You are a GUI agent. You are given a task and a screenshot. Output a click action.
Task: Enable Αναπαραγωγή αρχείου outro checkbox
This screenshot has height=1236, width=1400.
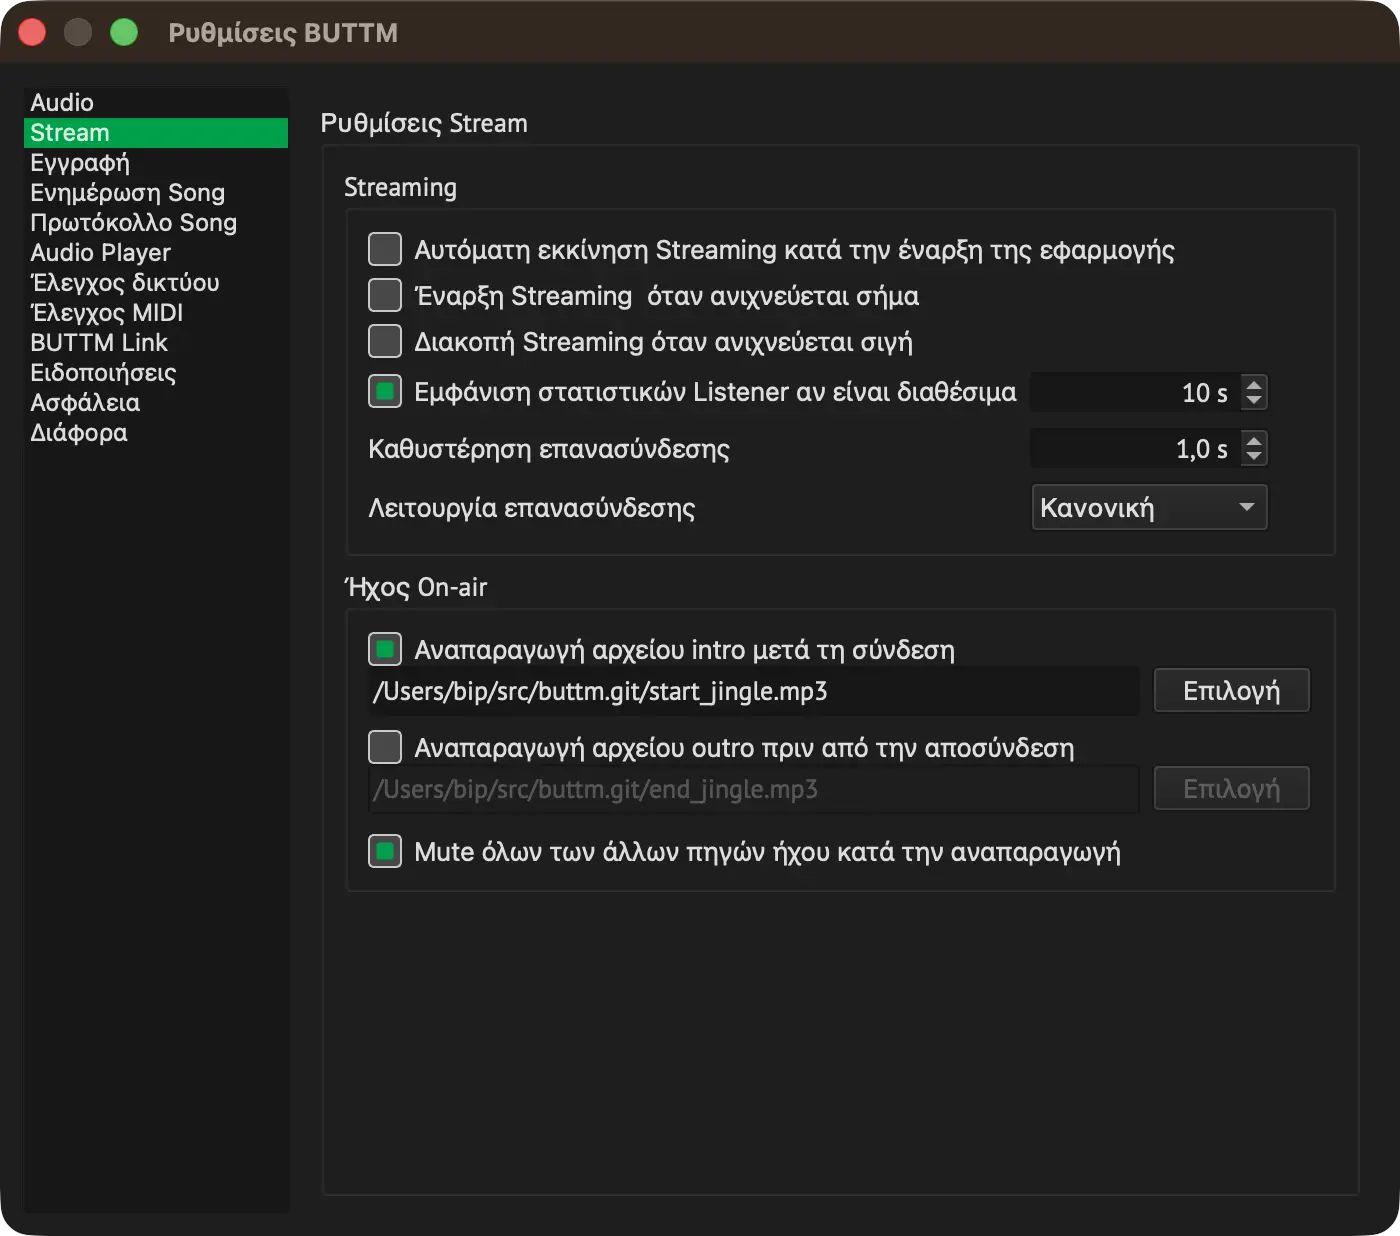[x=385, y=747]
